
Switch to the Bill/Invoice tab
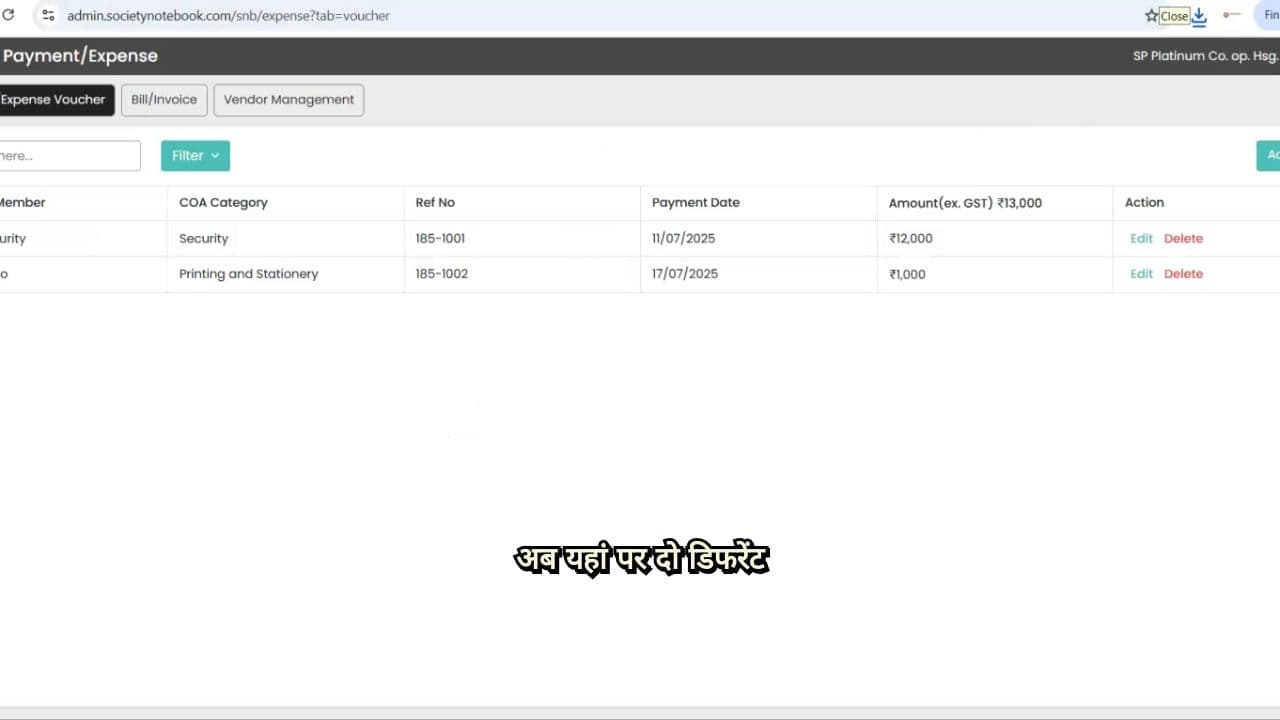pyautogui.click(x=164, y=100)
